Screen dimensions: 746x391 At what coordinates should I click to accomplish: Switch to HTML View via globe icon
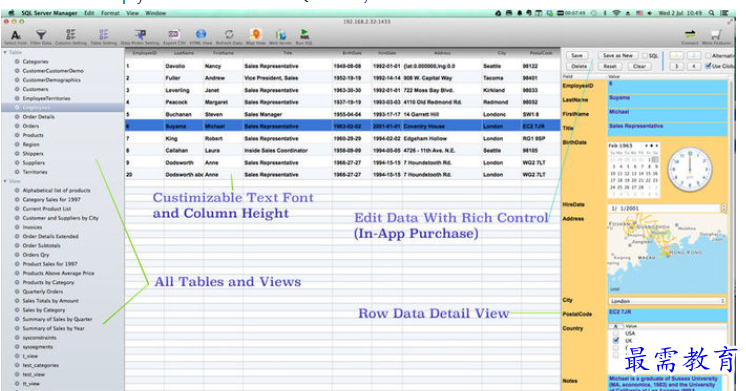(201, 34)
